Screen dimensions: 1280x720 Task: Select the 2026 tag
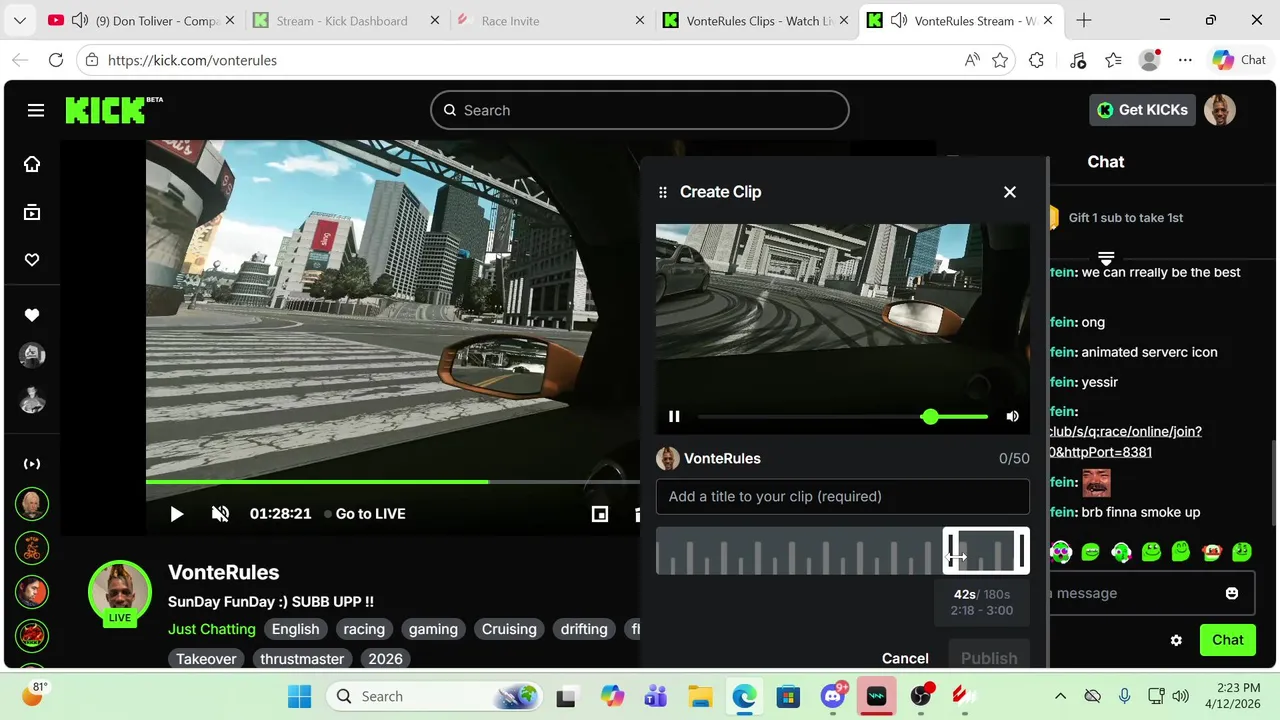point(385,659)
